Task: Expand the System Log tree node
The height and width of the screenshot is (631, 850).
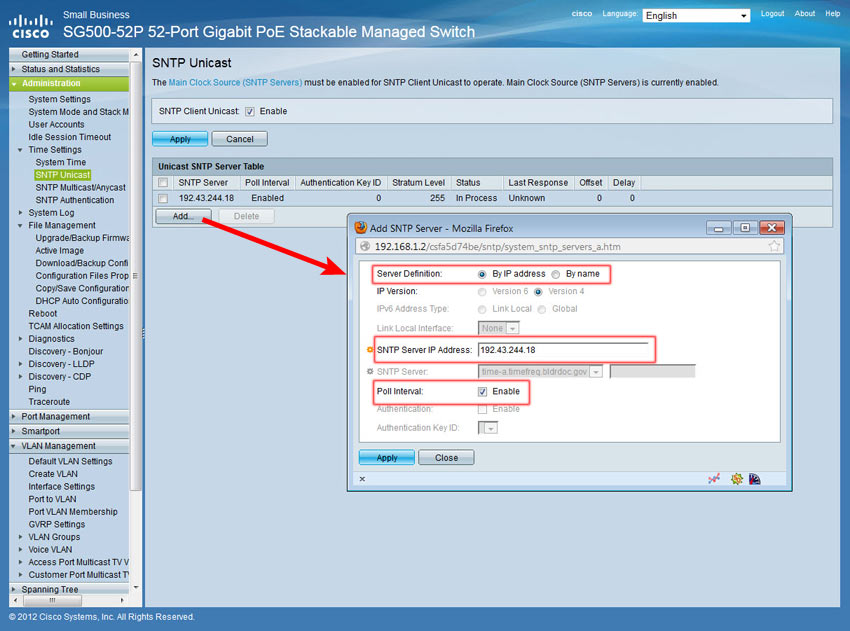Action: [21, 213]
